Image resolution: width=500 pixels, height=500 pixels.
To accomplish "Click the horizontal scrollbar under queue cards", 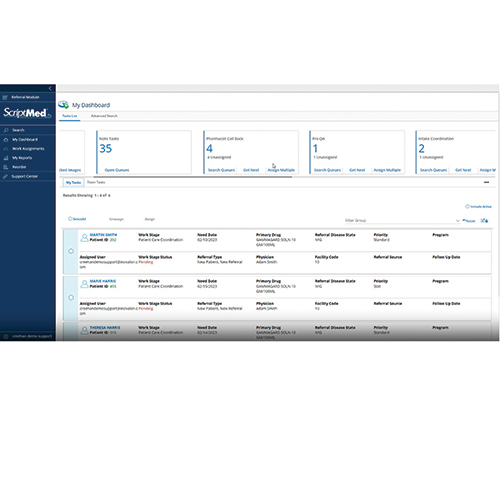I will point(193,177).
